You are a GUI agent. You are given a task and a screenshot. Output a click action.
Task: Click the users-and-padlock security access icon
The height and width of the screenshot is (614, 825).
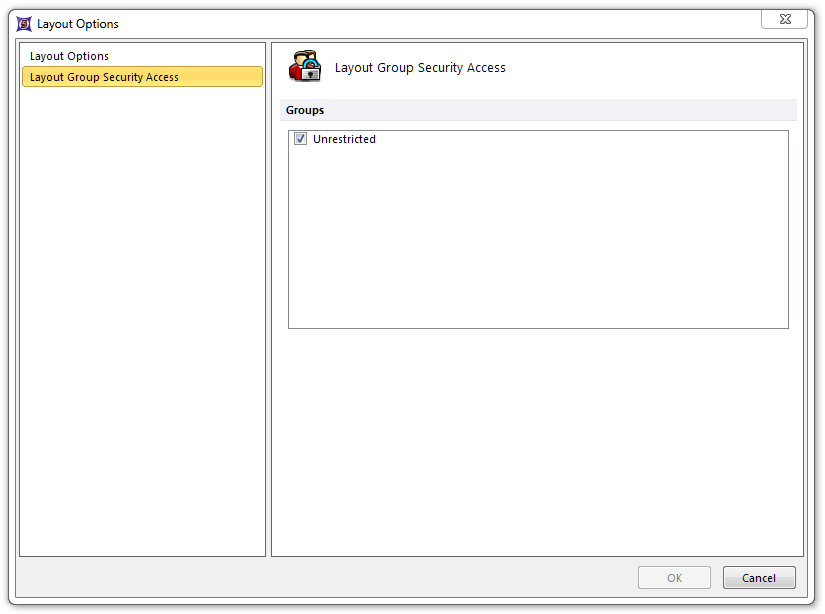point(305,67)
